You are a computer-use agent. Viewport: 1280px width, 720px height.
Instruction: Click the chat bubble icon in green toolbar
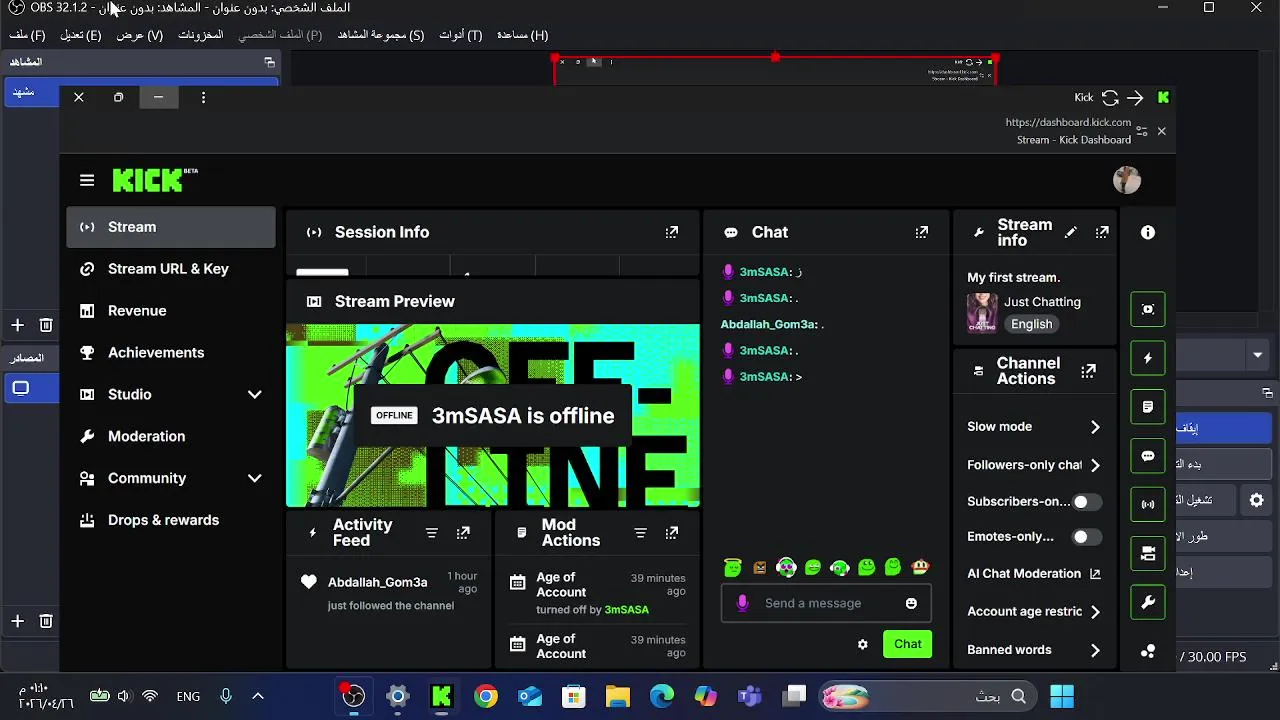click(x=1148, y=456)
